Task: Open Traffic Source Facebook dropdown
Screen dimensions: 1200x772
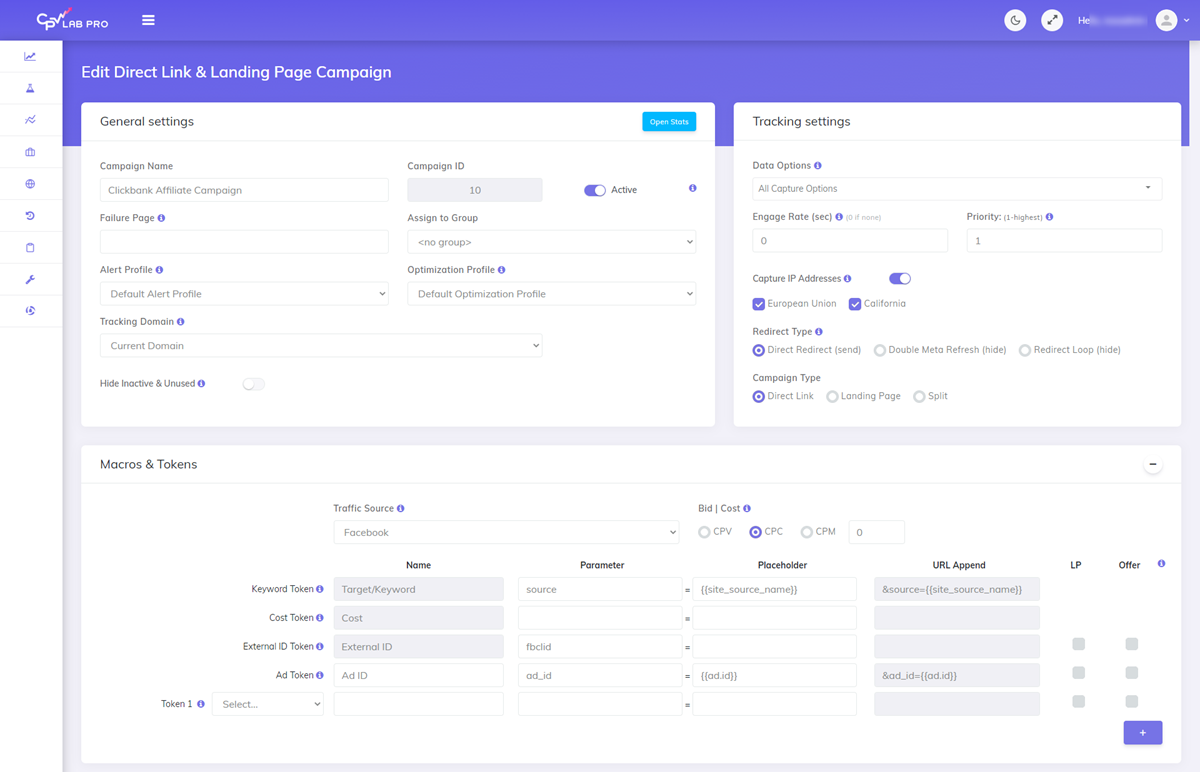Action: point(506,532)
